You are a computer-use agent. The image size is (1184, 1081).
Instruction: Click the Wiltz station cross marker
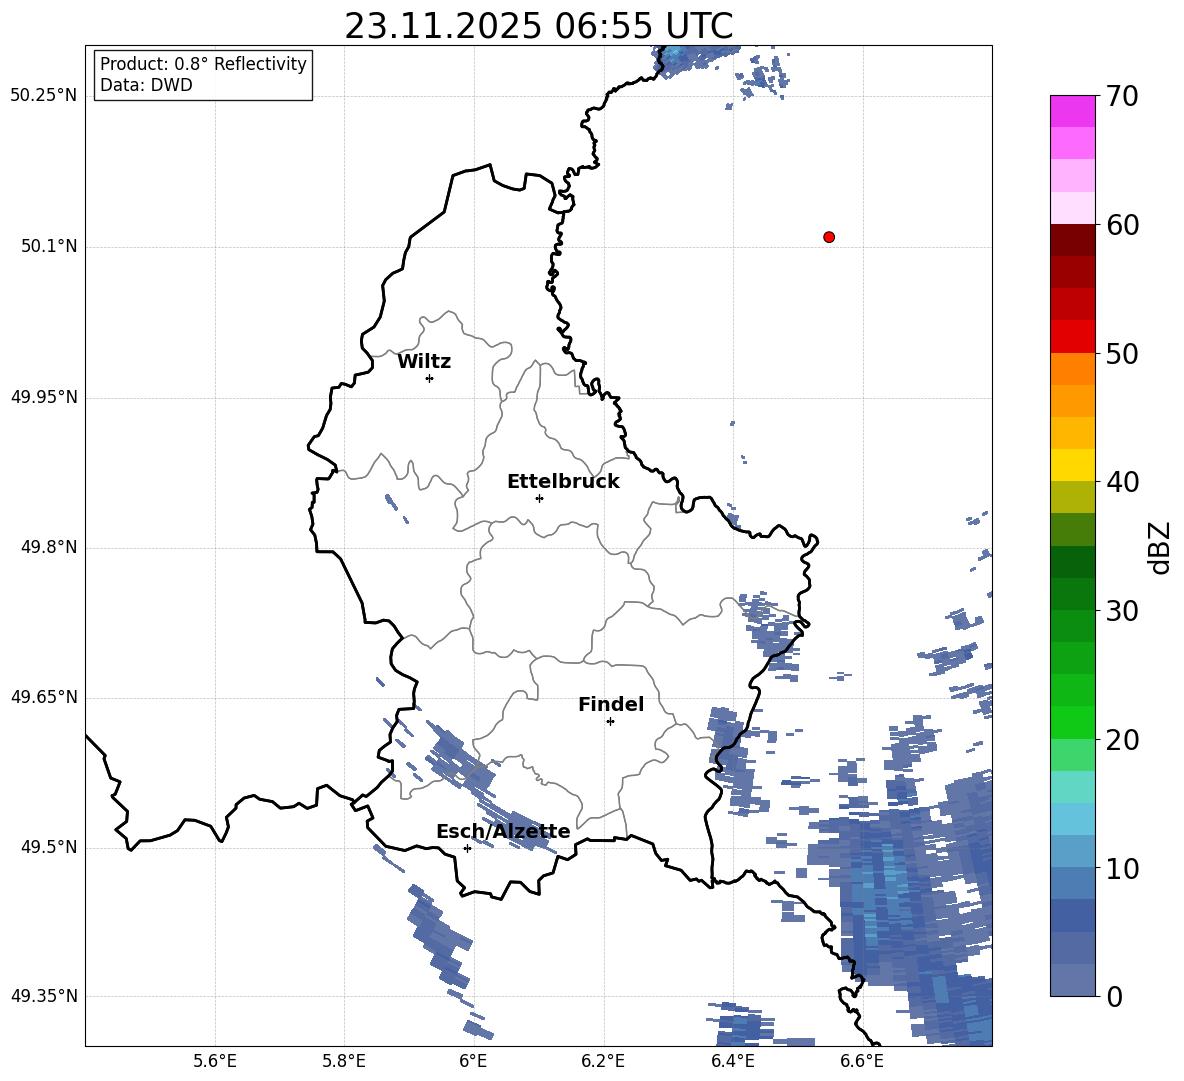click(x=429, y=378)
